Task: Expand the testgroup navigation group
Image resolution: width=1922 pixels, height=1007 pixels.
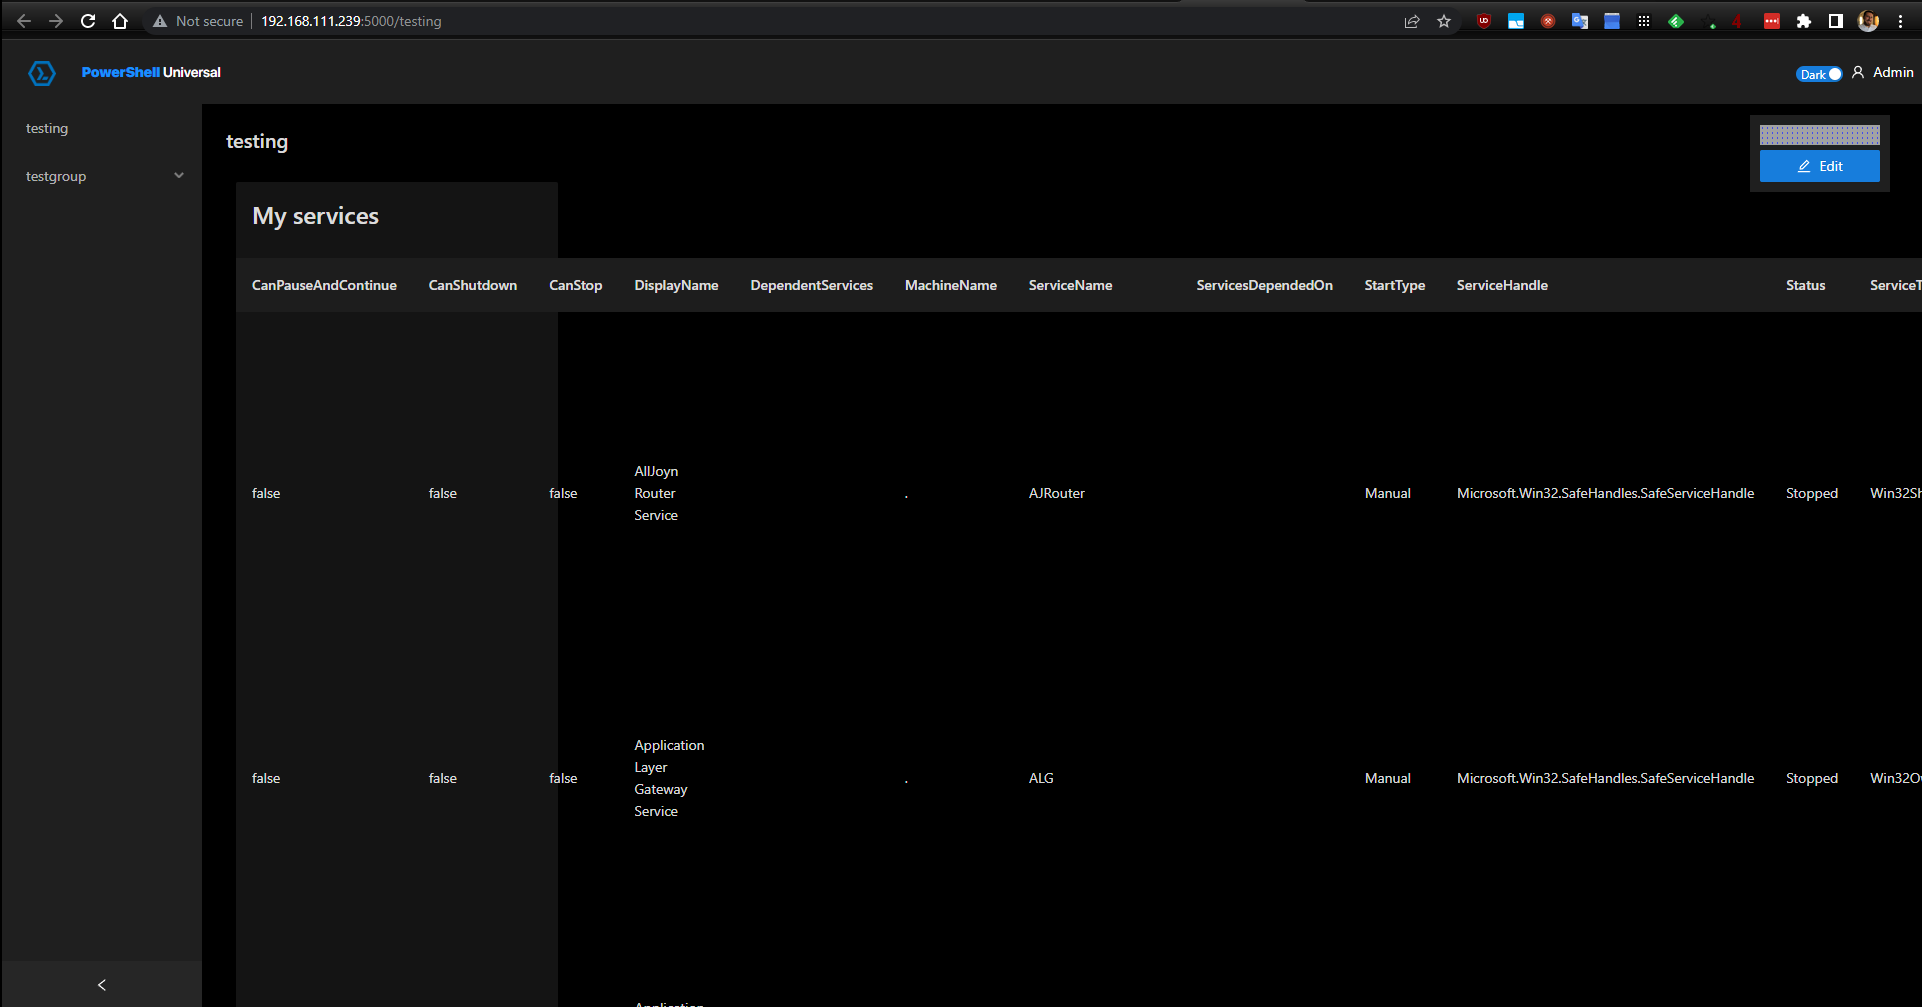Action: point(102,176)
